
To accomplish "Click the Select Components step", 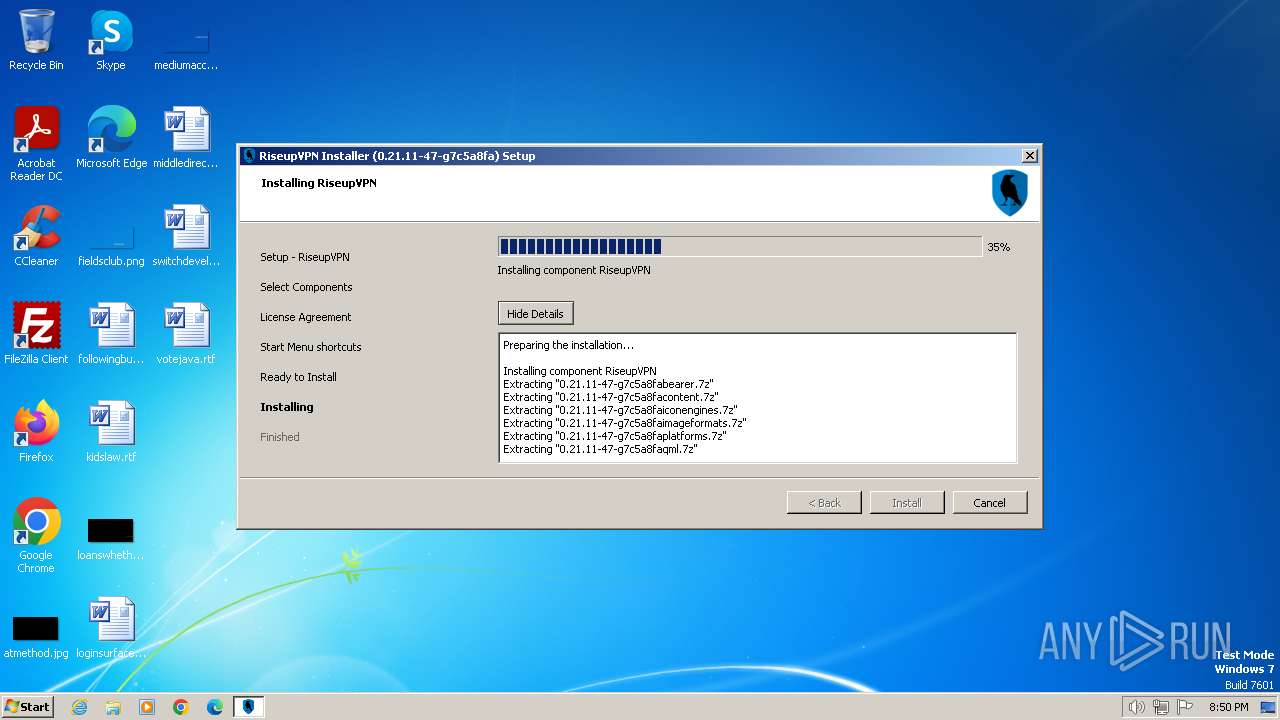I will pos(306,287).
